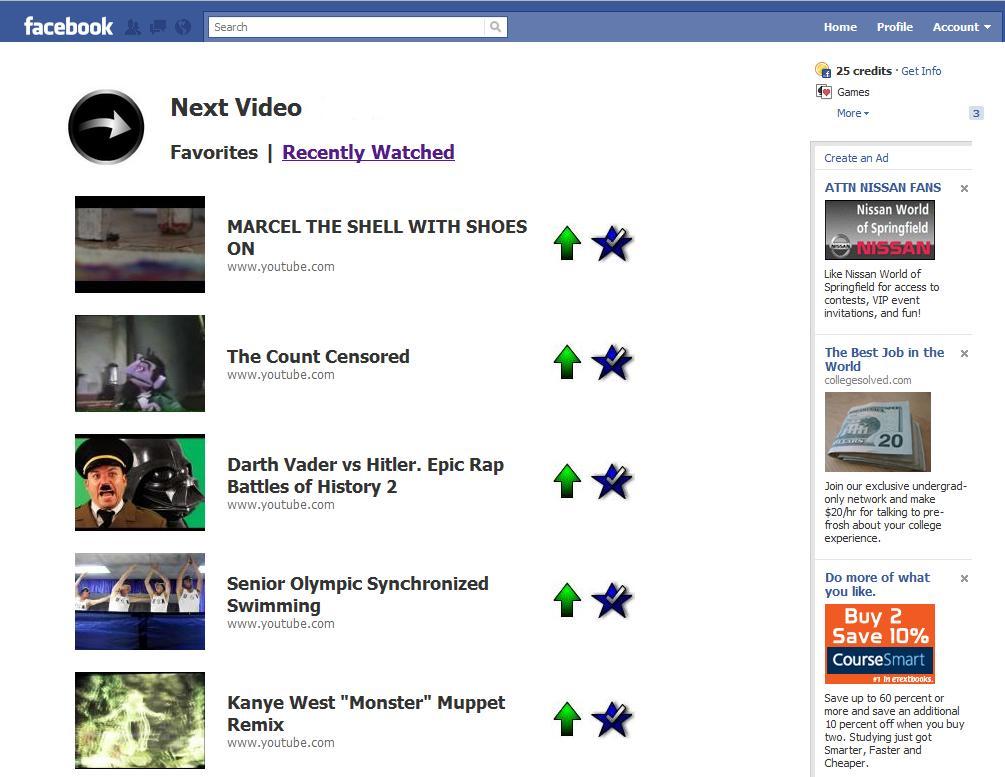Open the Profile menu item
Viewport: 1005px width, 777px height.
tap(895, 27)
